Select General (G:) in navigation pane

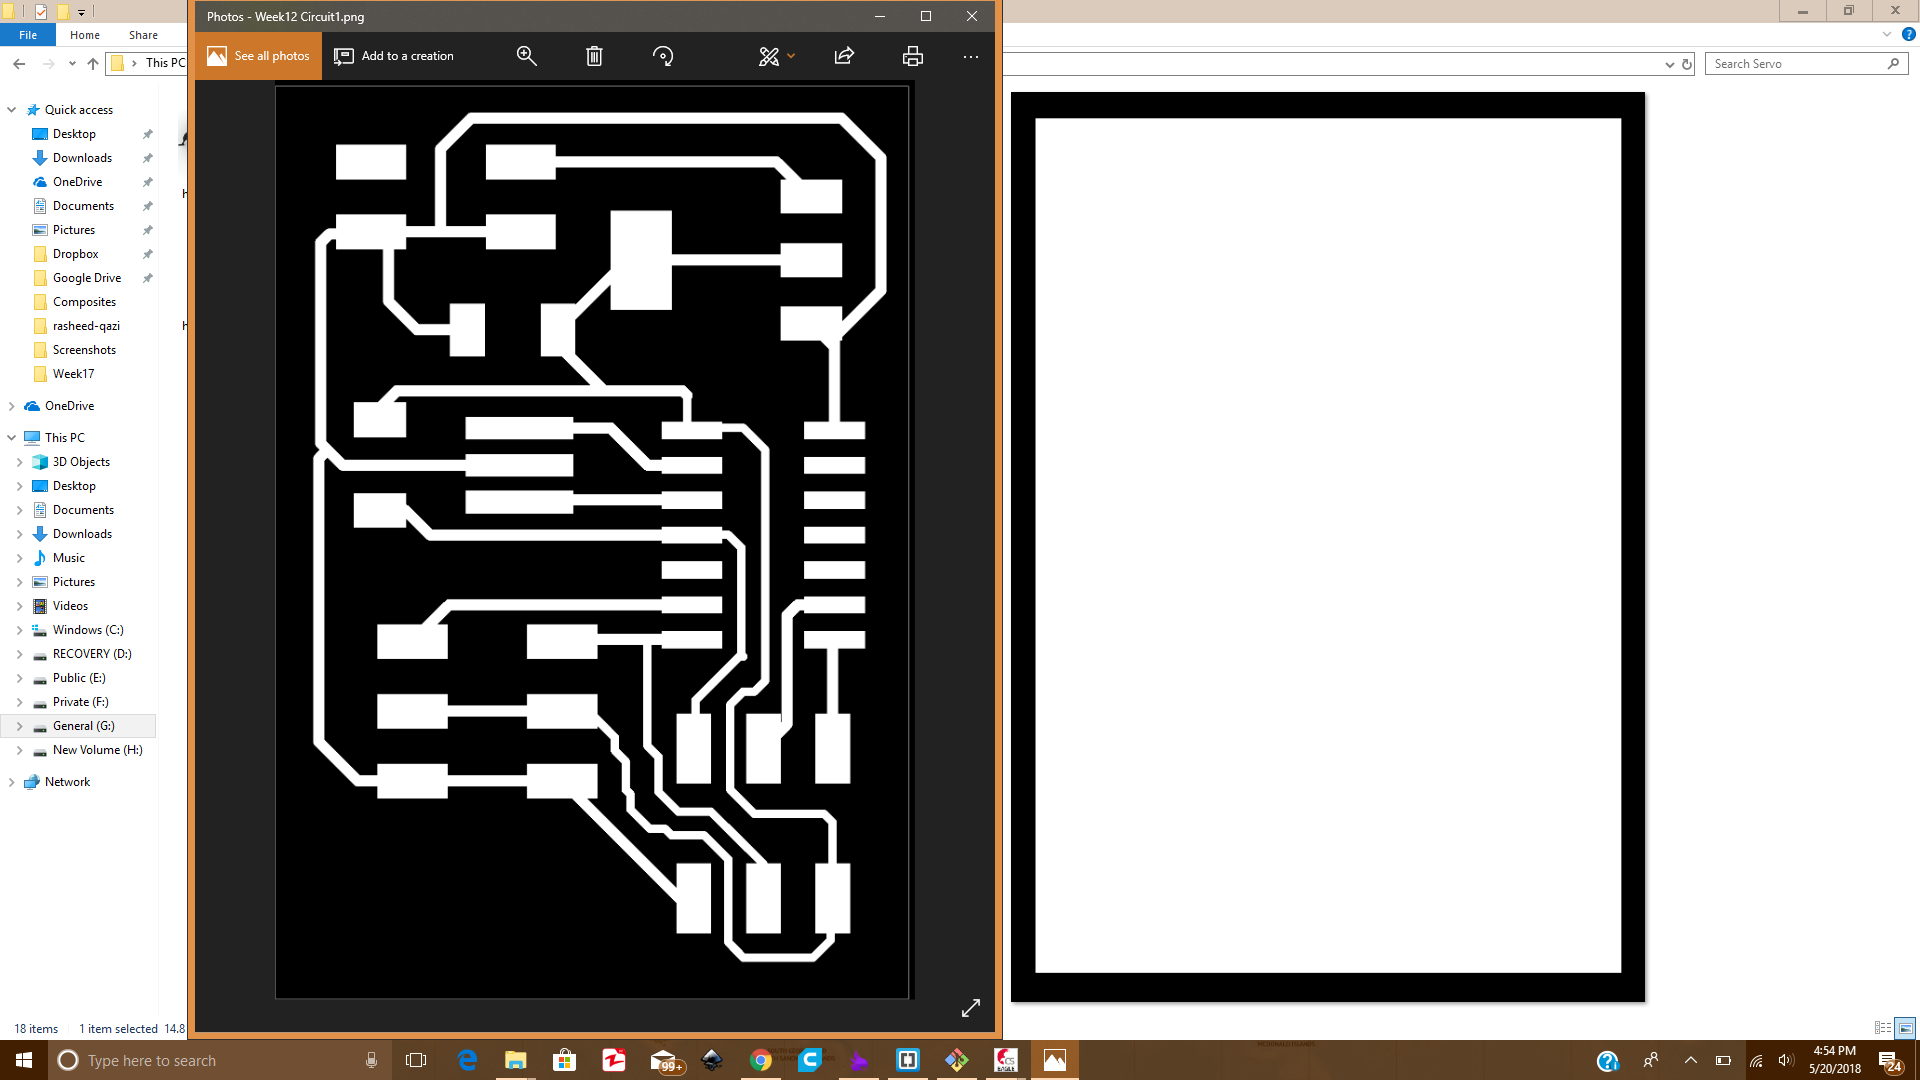pos(84,726)
